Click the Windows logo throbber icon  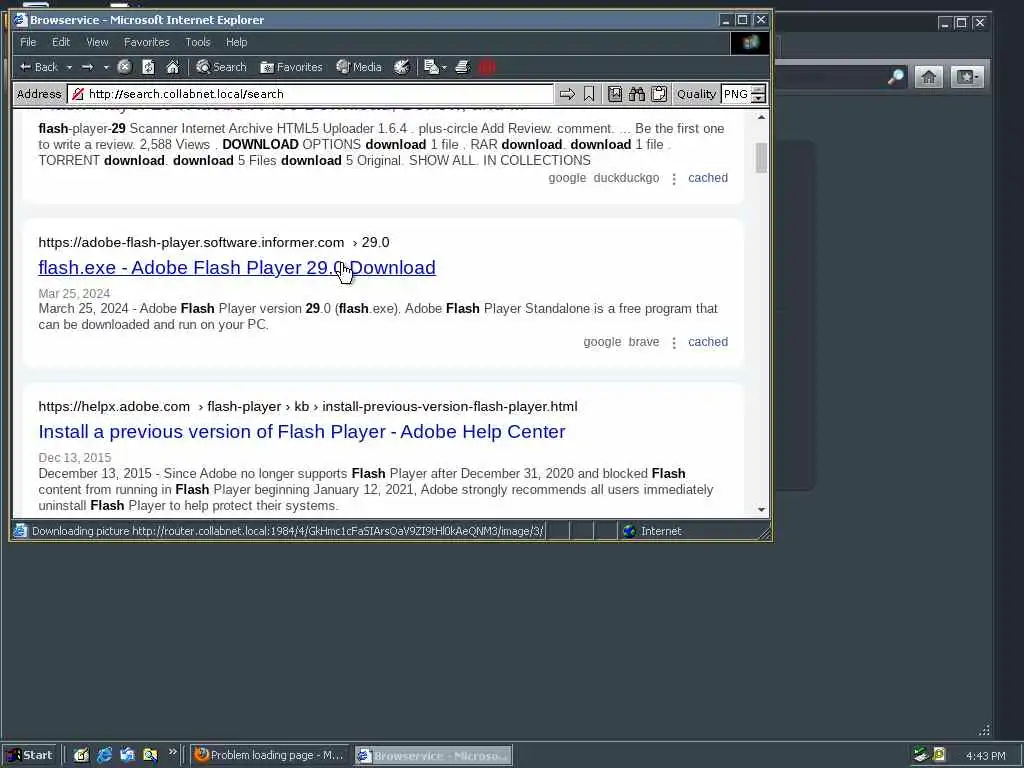point(750,42)
